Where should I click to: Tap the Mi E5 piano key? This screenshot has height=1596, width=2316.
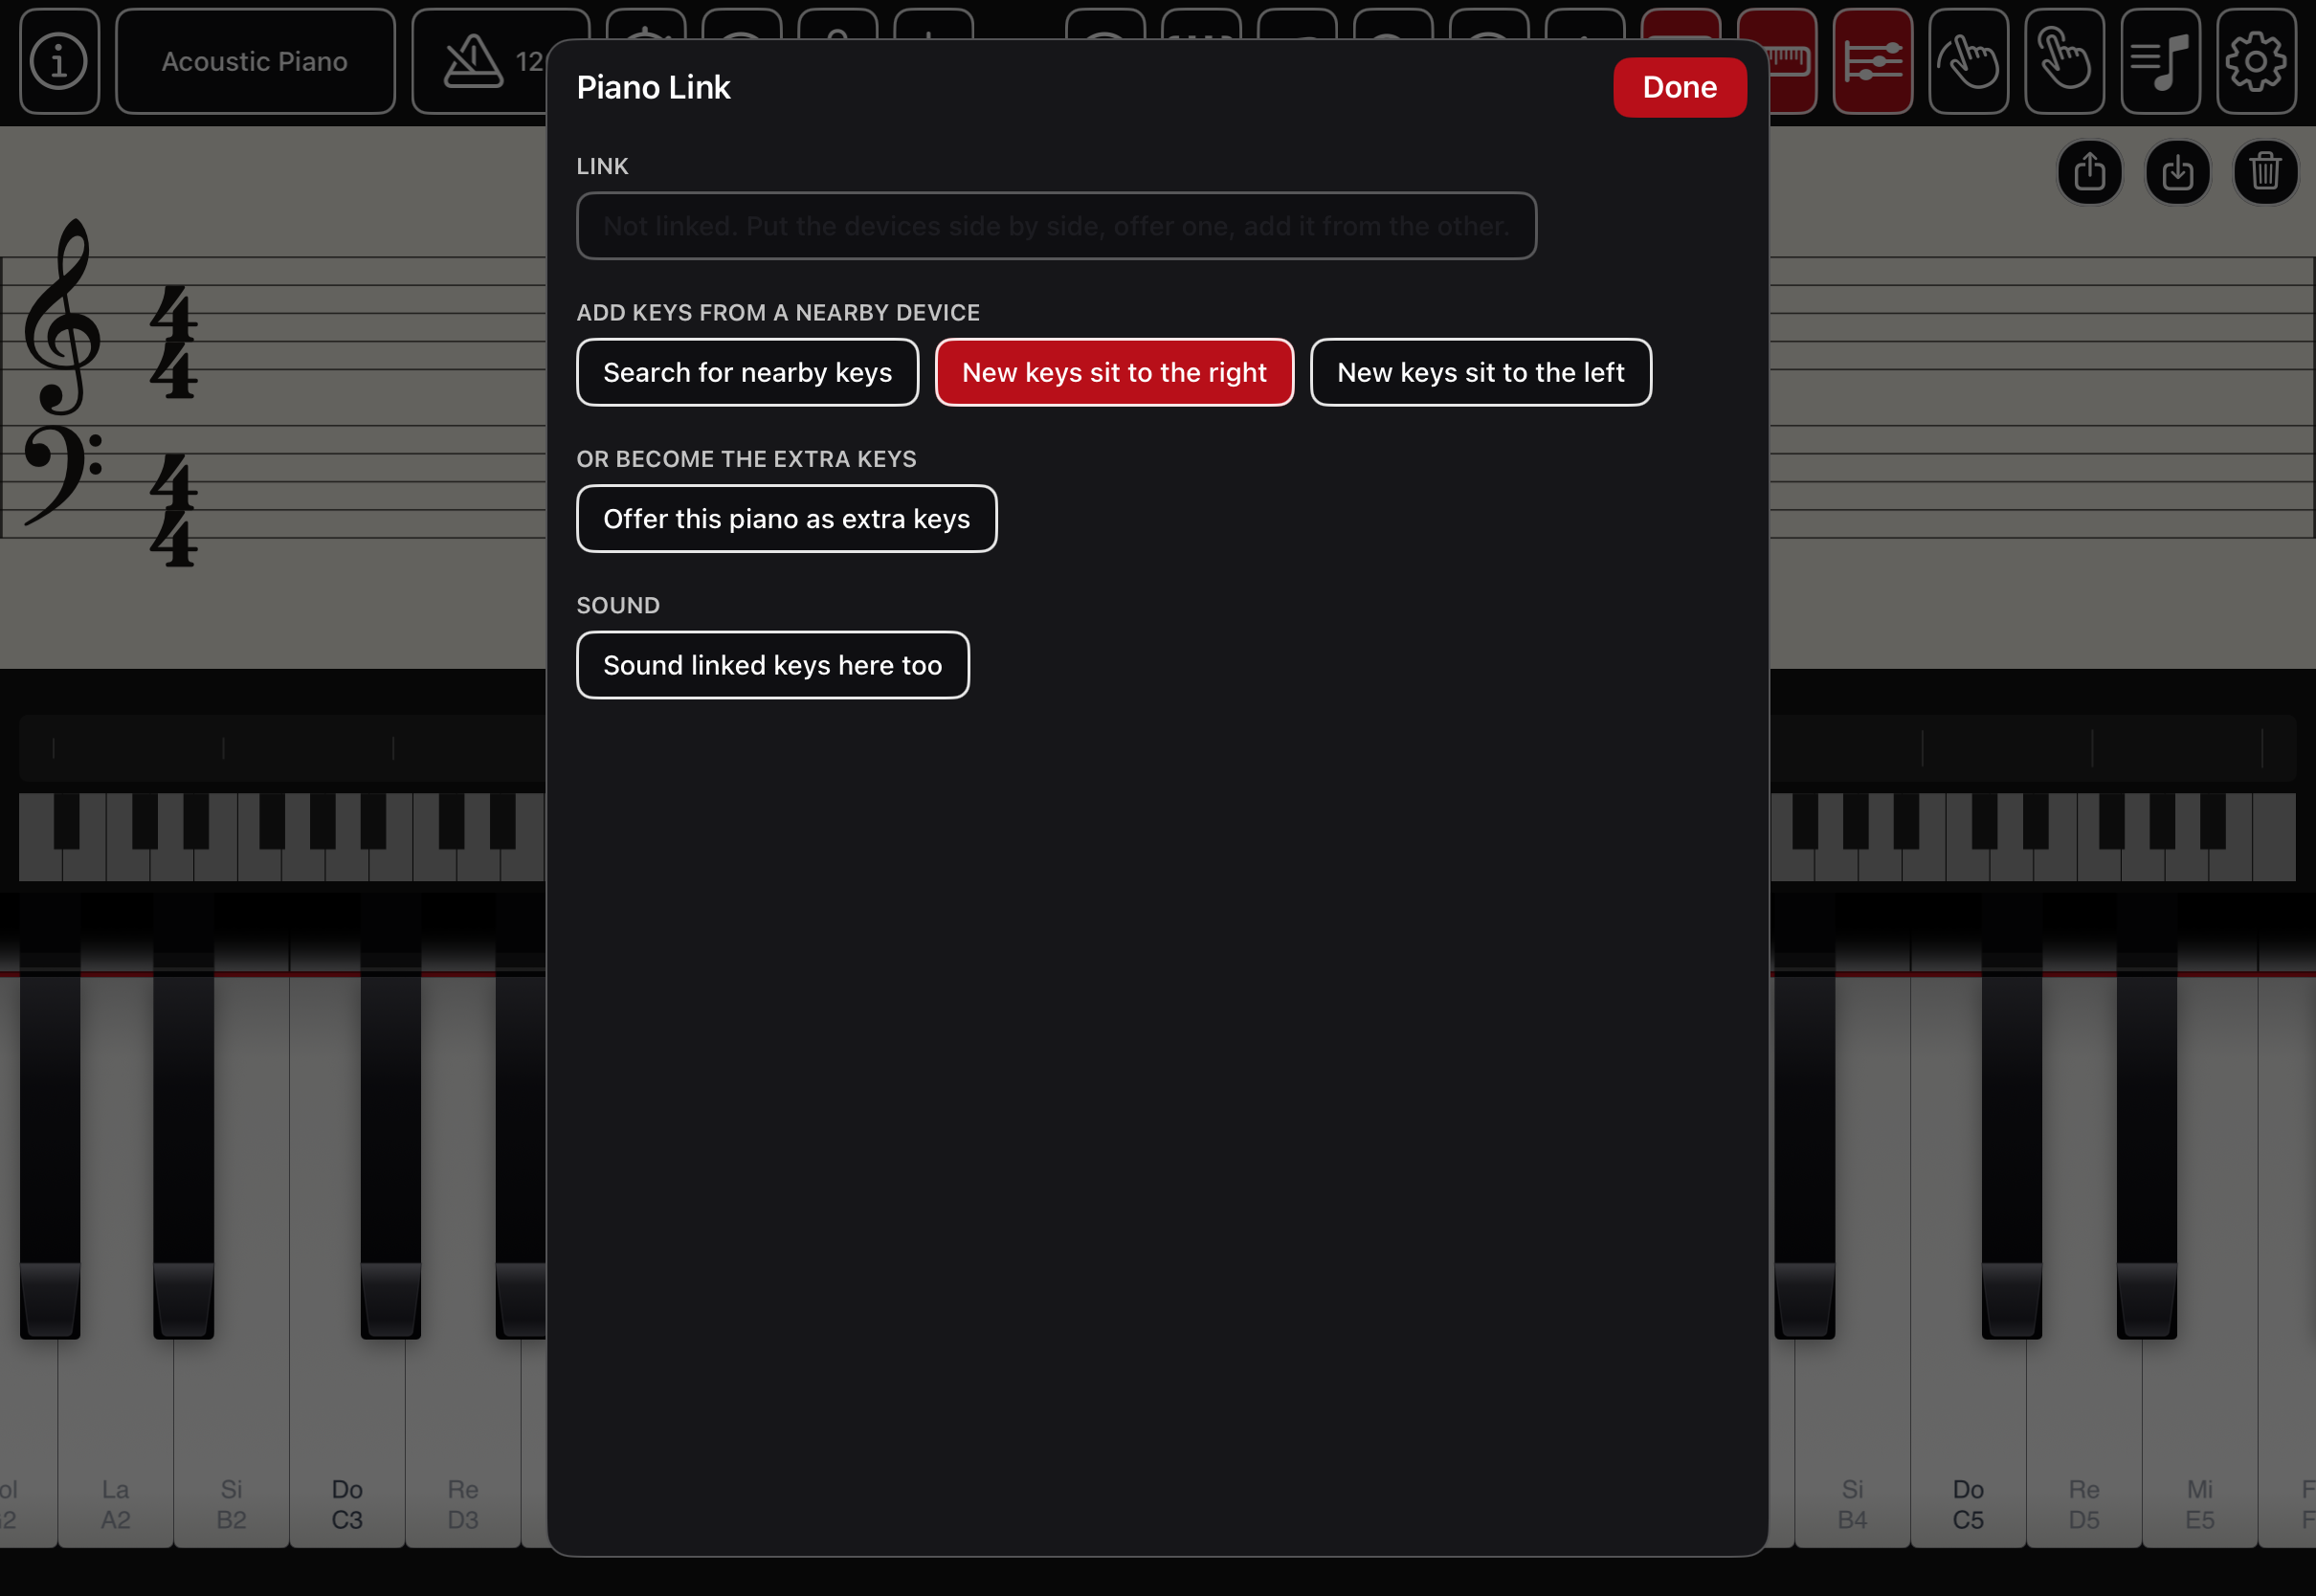click(2200, 1440)
